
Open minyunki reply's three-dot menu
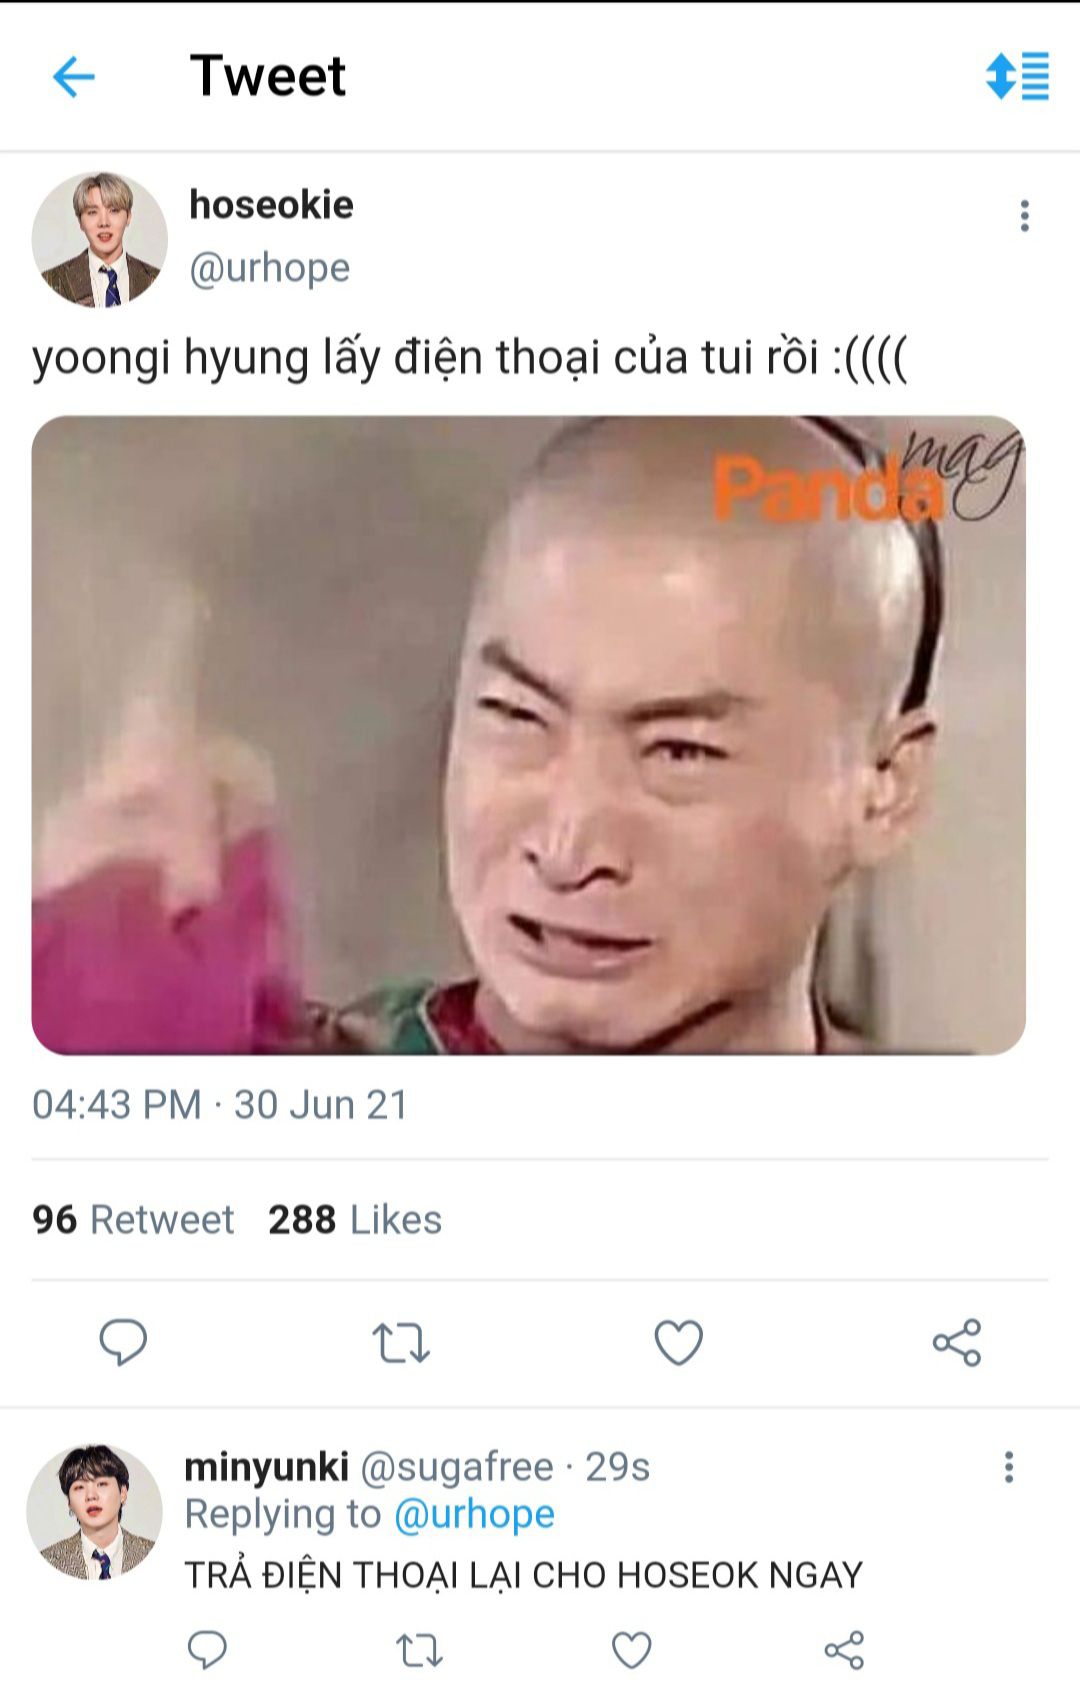(x=1009, y=1467)
